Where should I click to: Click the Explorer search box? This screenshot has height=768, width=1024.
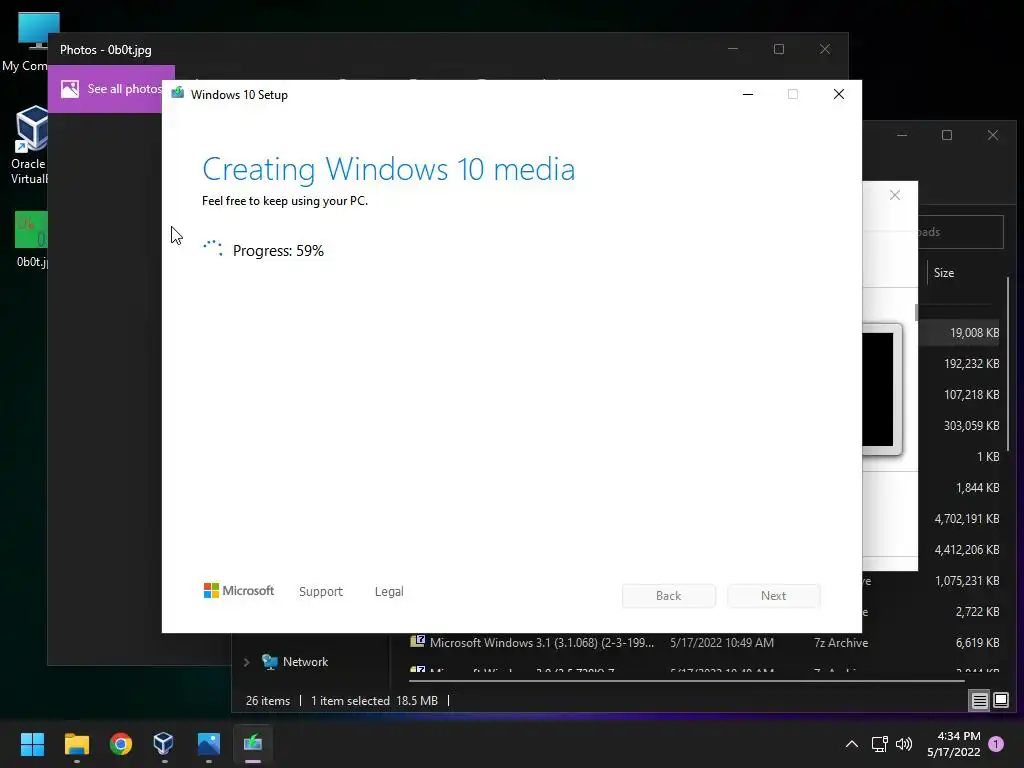click(x=961, y=232)
